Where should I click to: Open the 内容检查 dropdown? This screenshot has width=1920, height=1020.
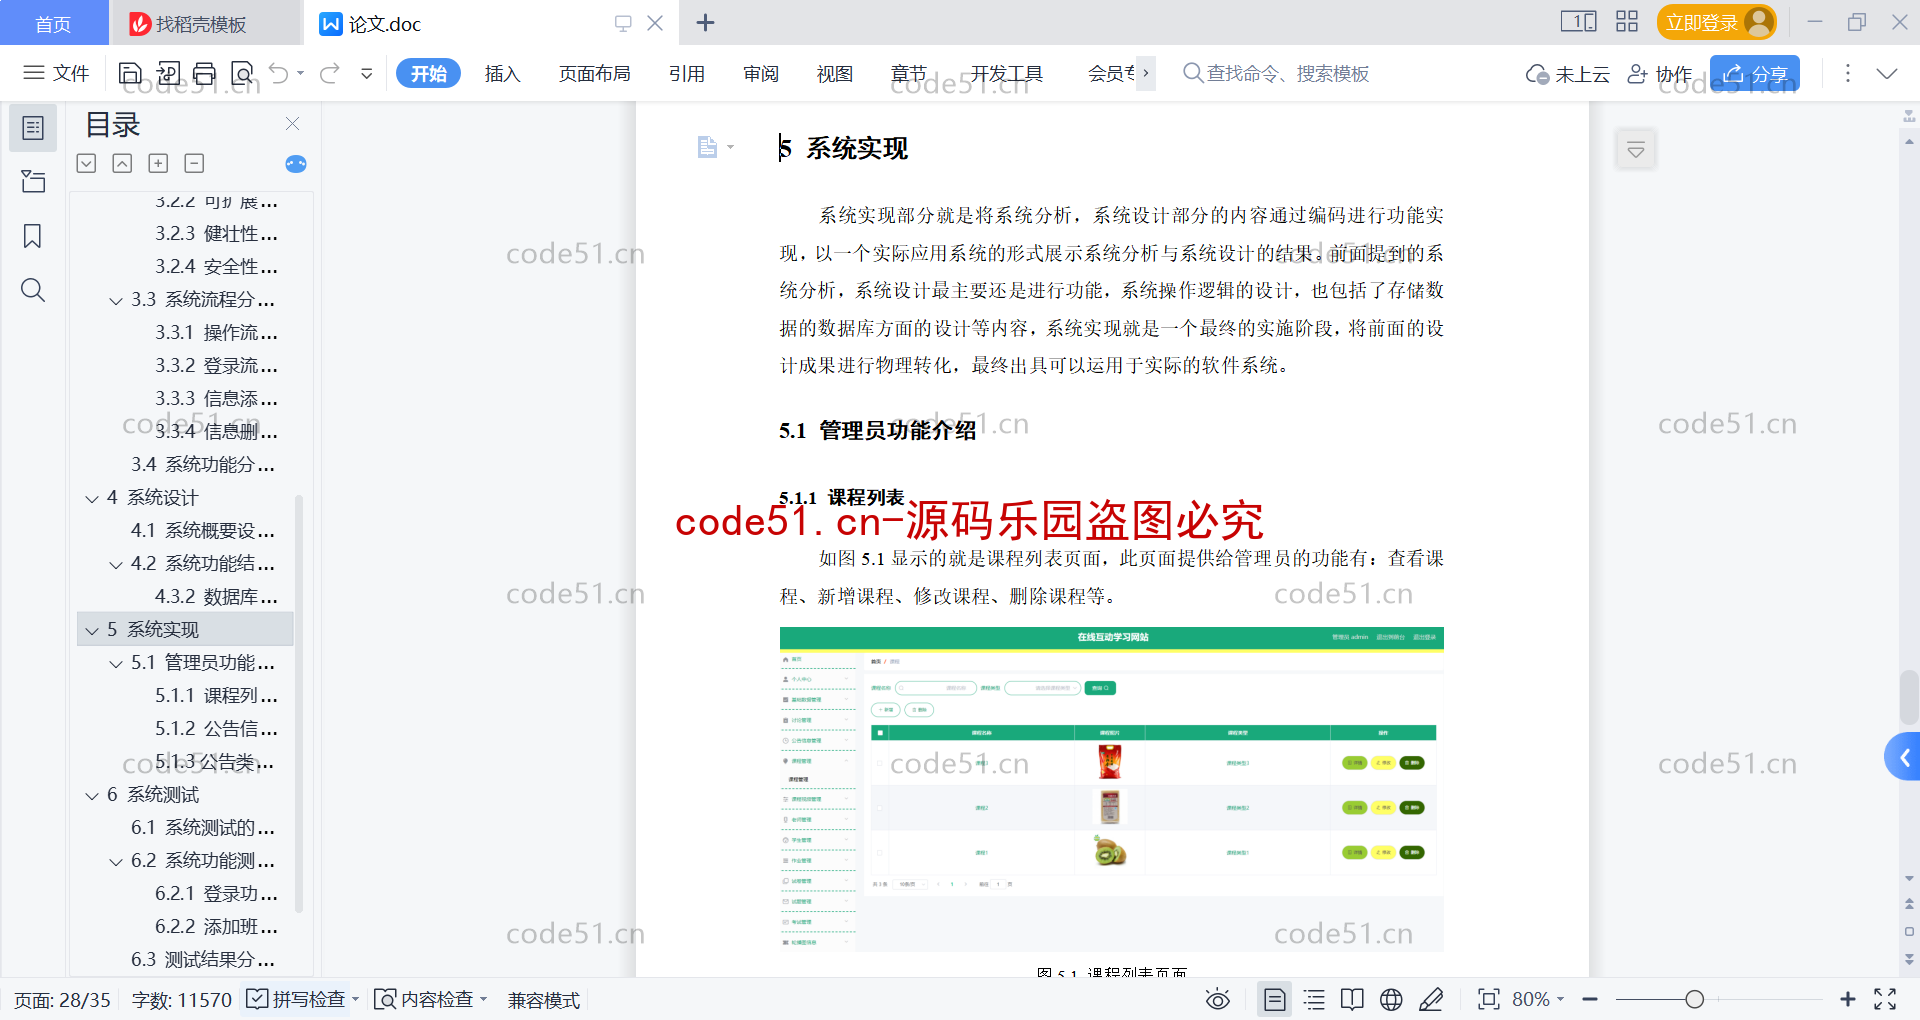point(431,999)
